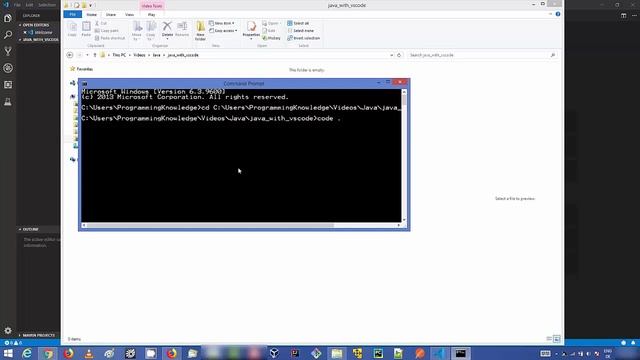Click Java in breadcrumb path
640x360 pixels.
coord(156,55)
